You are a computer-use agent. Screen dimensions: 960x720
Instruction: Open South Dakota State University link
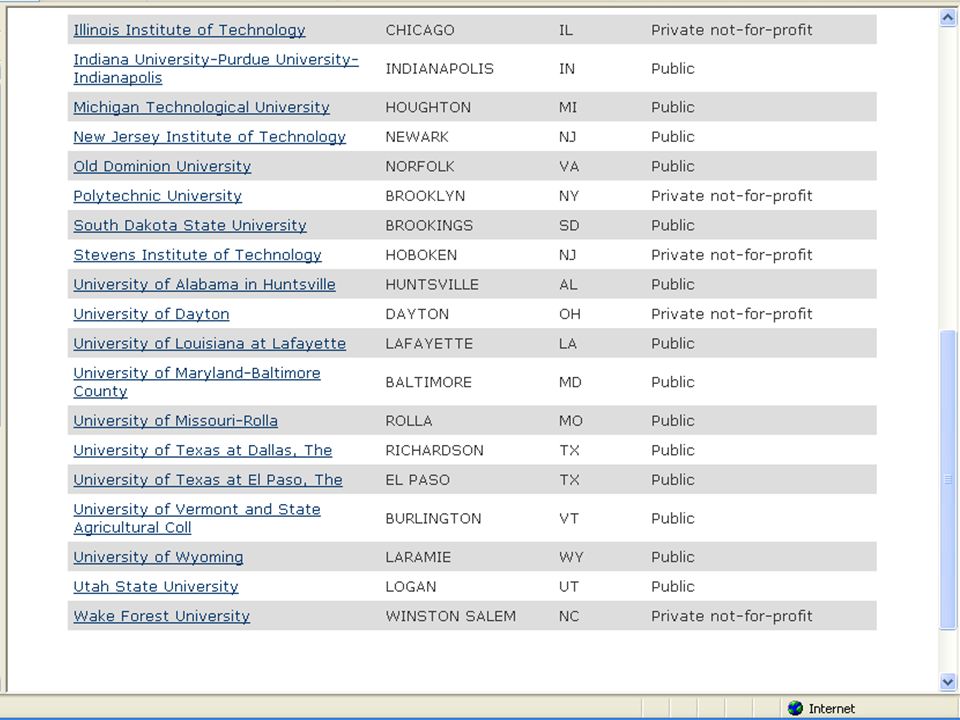click(x=190, y=225)
